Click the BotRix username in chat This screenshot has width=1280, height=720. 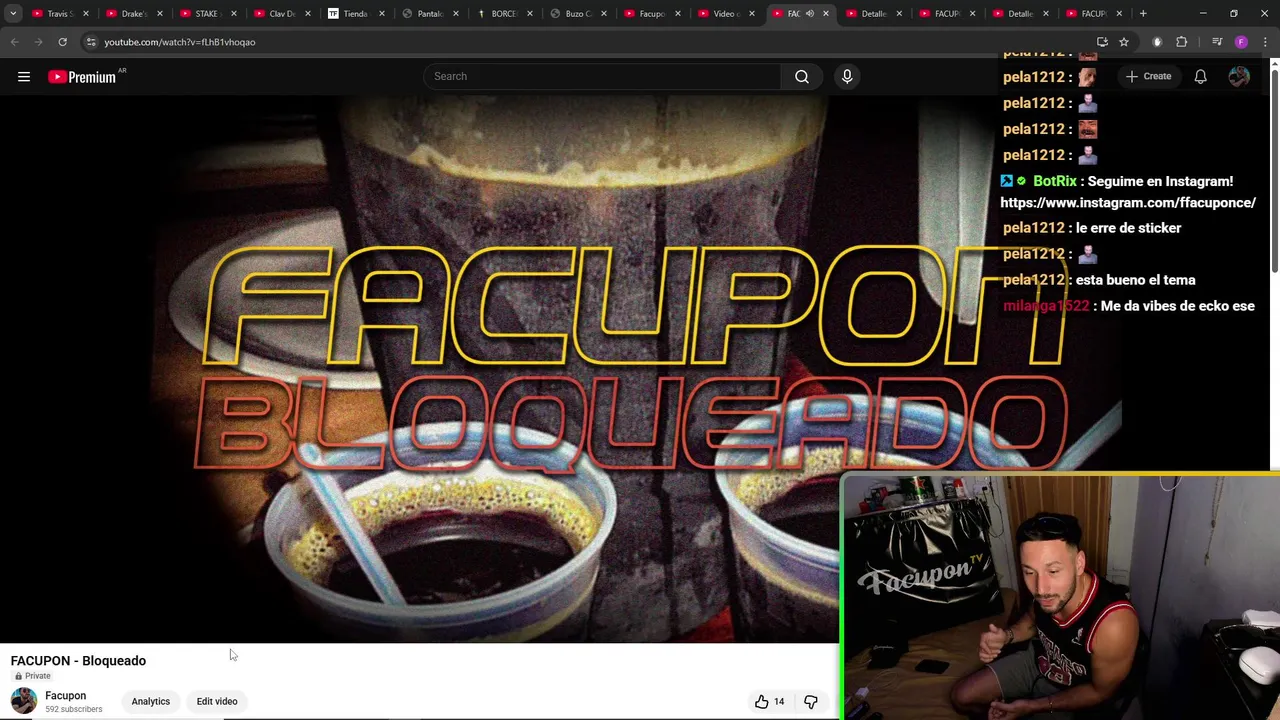[x=1055, y=181]
